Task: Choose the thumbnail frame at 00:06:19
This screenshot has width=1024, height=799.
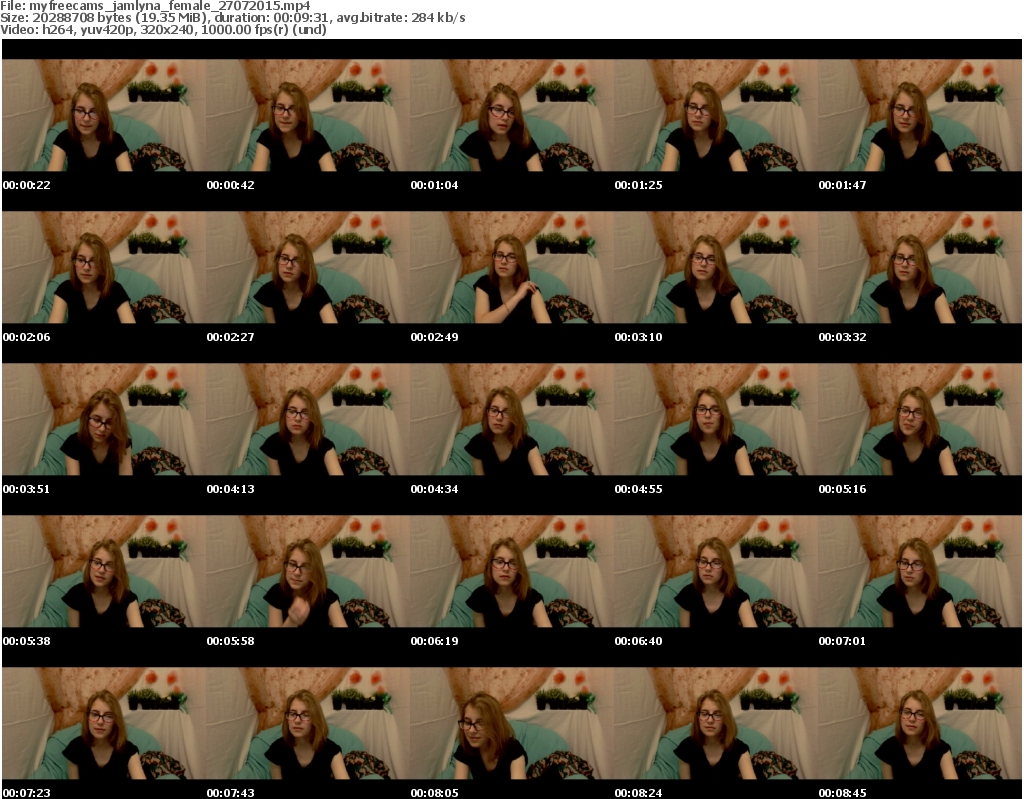Action: tap(512, 572)
